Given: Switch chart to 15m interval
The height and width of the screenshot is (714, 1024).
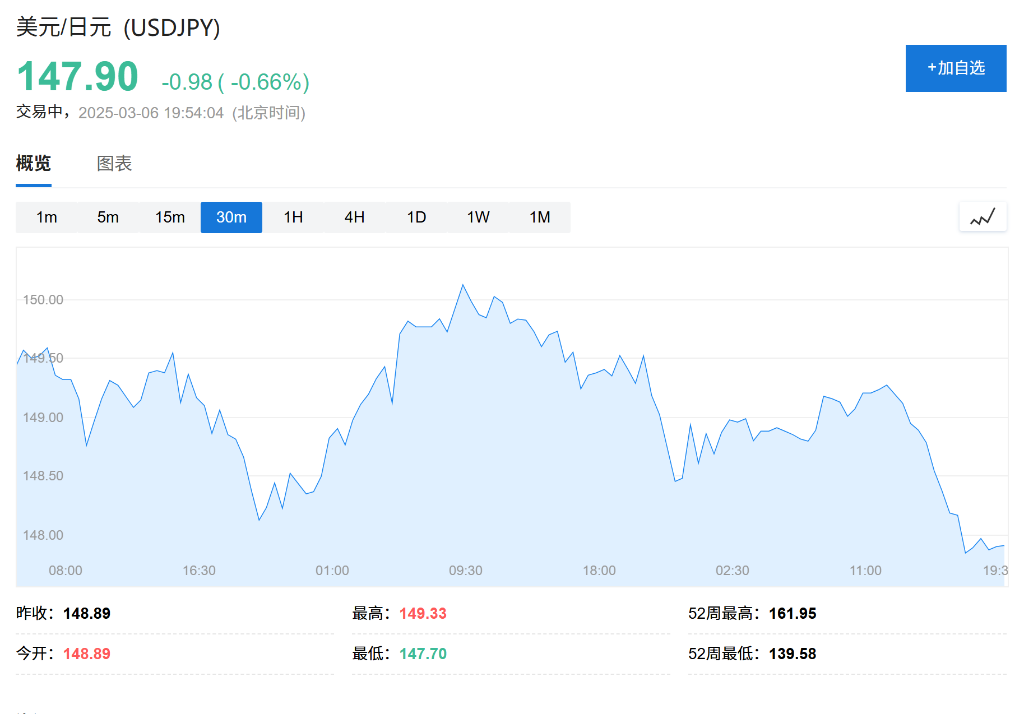Looking at the screenshot, I should [x=170, y=217].
